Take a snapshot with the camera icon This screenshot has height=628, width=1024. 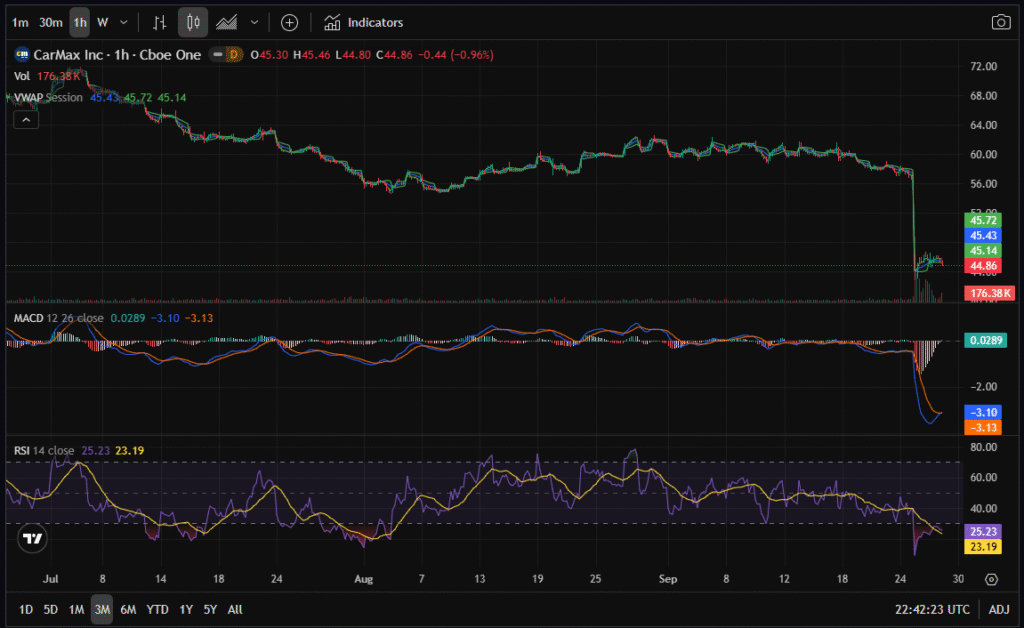(x=1000, y=22)
